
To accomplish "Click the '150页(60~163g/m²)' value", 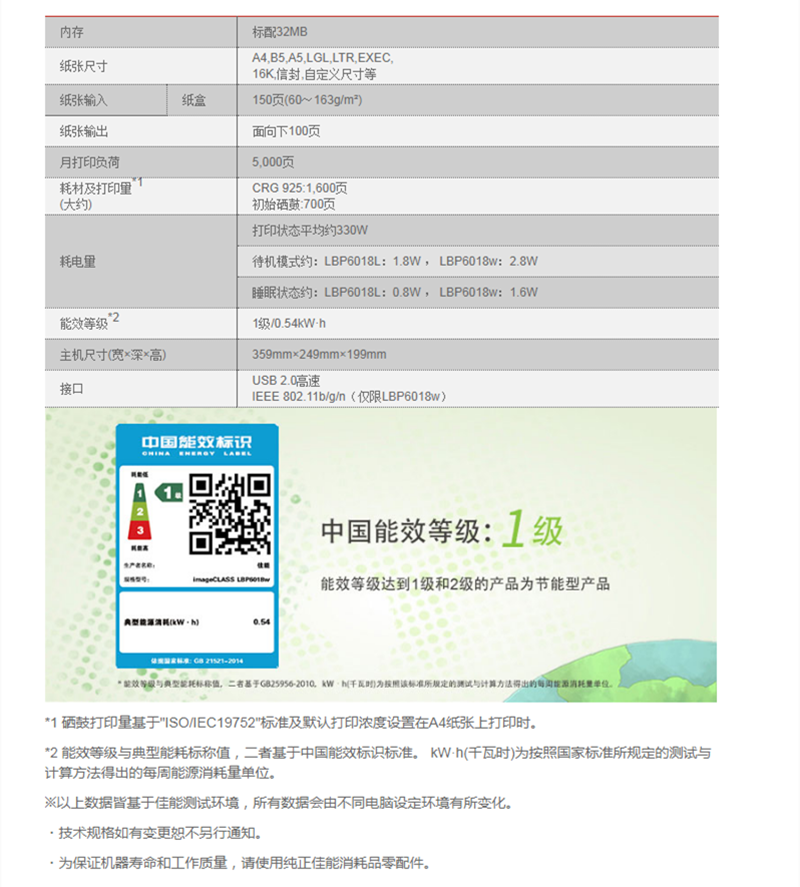I will (307, 100).
